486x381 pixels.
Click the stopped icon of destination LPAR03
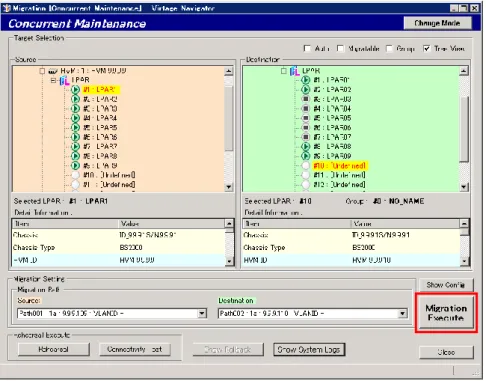tap(306, 99)
